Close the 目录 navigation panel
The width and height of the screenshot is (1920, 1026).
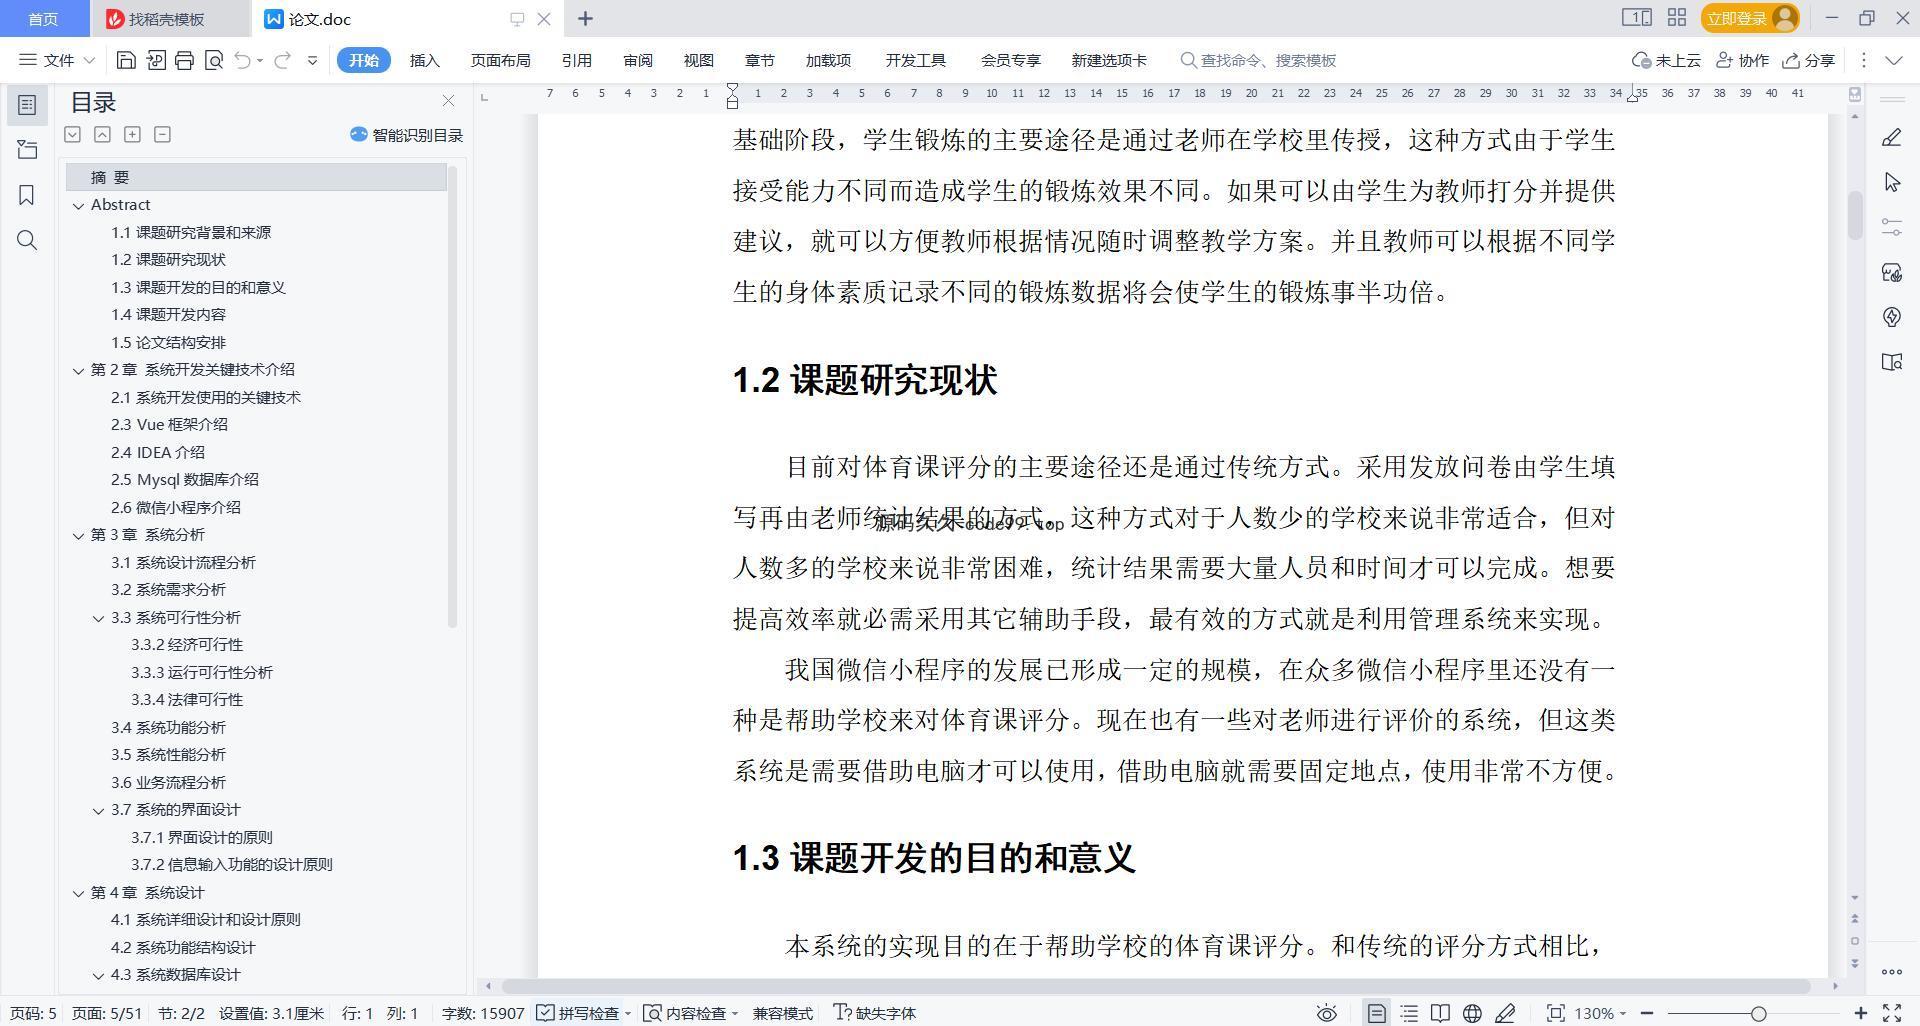448,101
